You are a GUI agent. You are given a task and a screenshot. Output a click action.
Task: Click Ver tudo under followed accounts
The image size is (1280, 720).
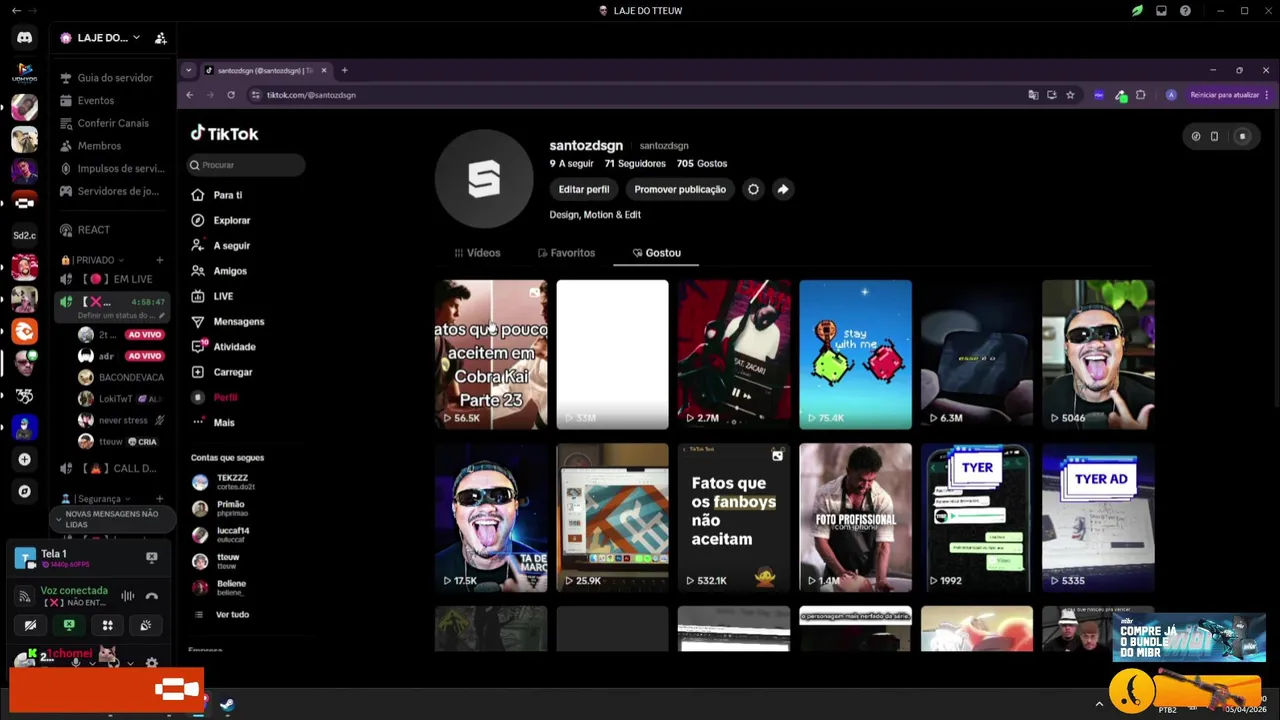pos(232,614)
